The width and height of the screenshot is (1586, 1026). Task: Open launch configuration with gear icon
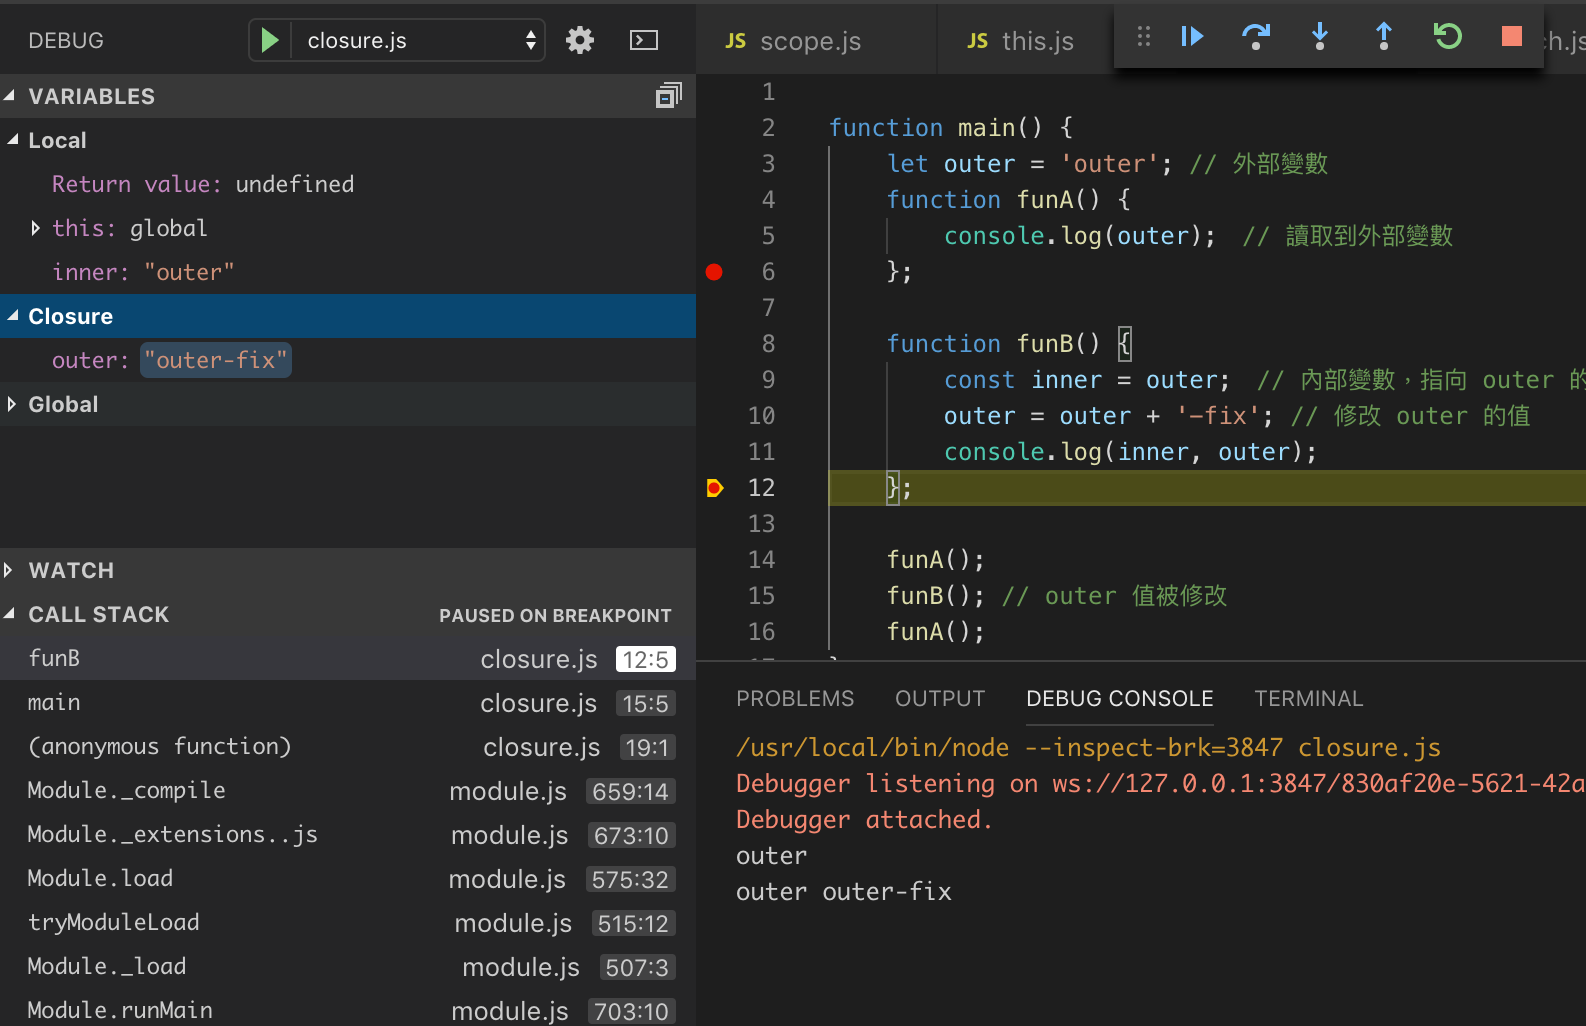[x=580, y=40]
